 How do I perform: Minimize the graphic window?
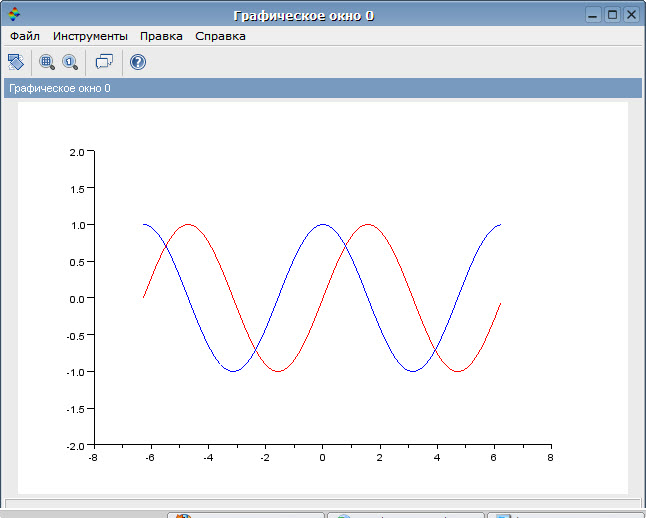[x=593, y=15]
